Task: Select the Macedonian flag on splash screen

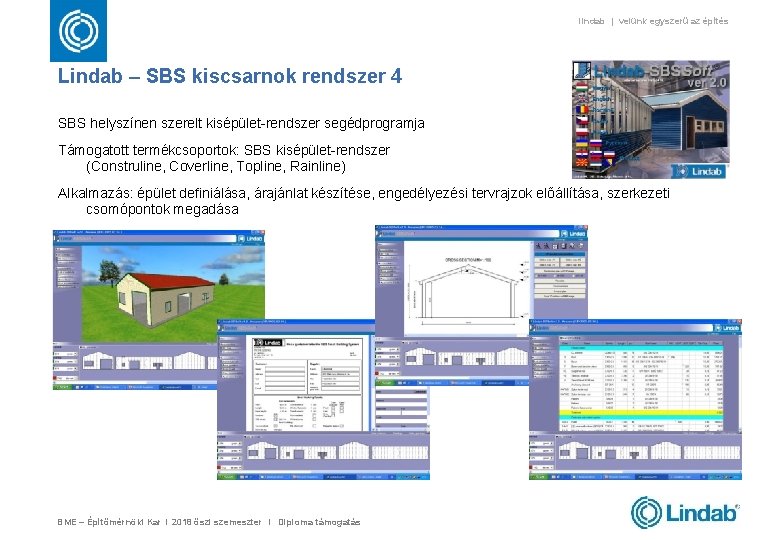Action: pyautogui.click(x=582, y=163)
